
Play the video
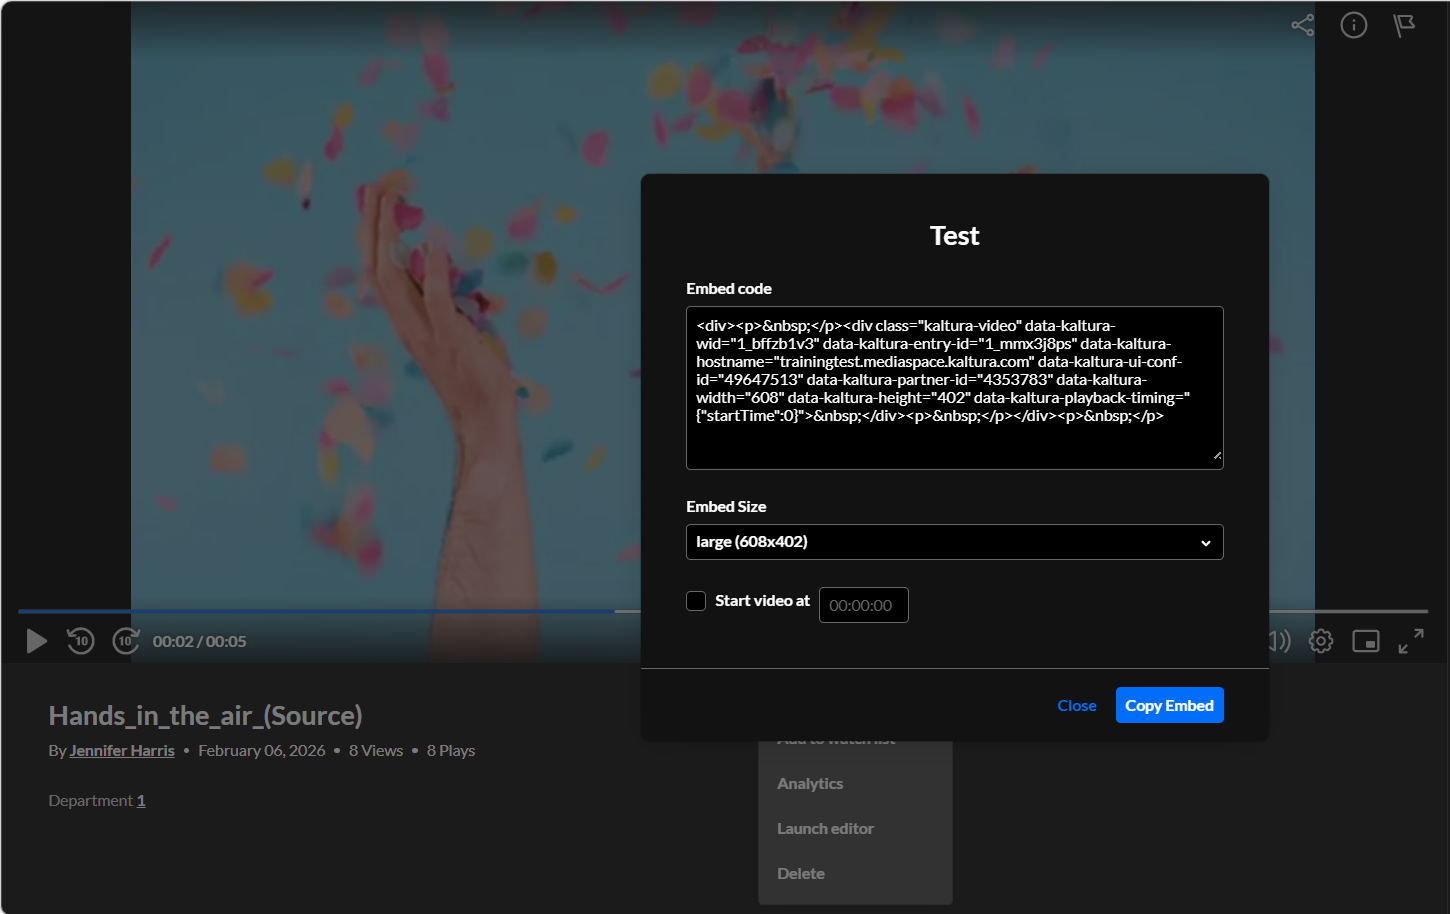(37, 641)
